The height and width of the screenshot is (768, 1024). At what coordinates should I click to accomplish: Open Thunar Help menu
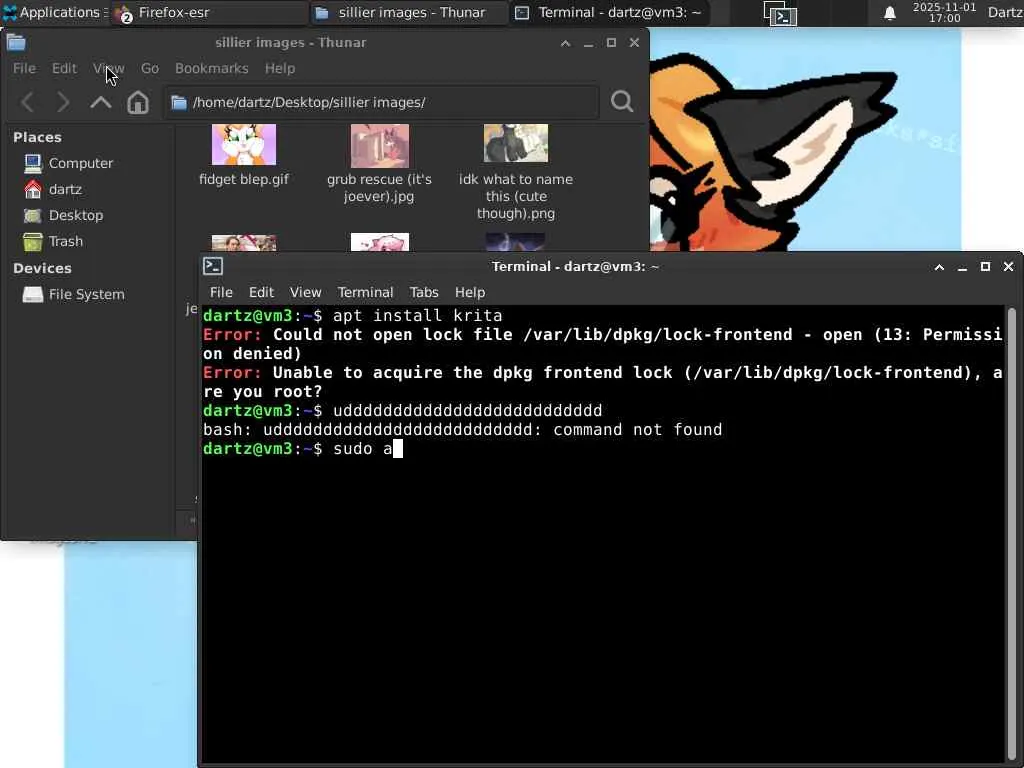click(280, 68)
